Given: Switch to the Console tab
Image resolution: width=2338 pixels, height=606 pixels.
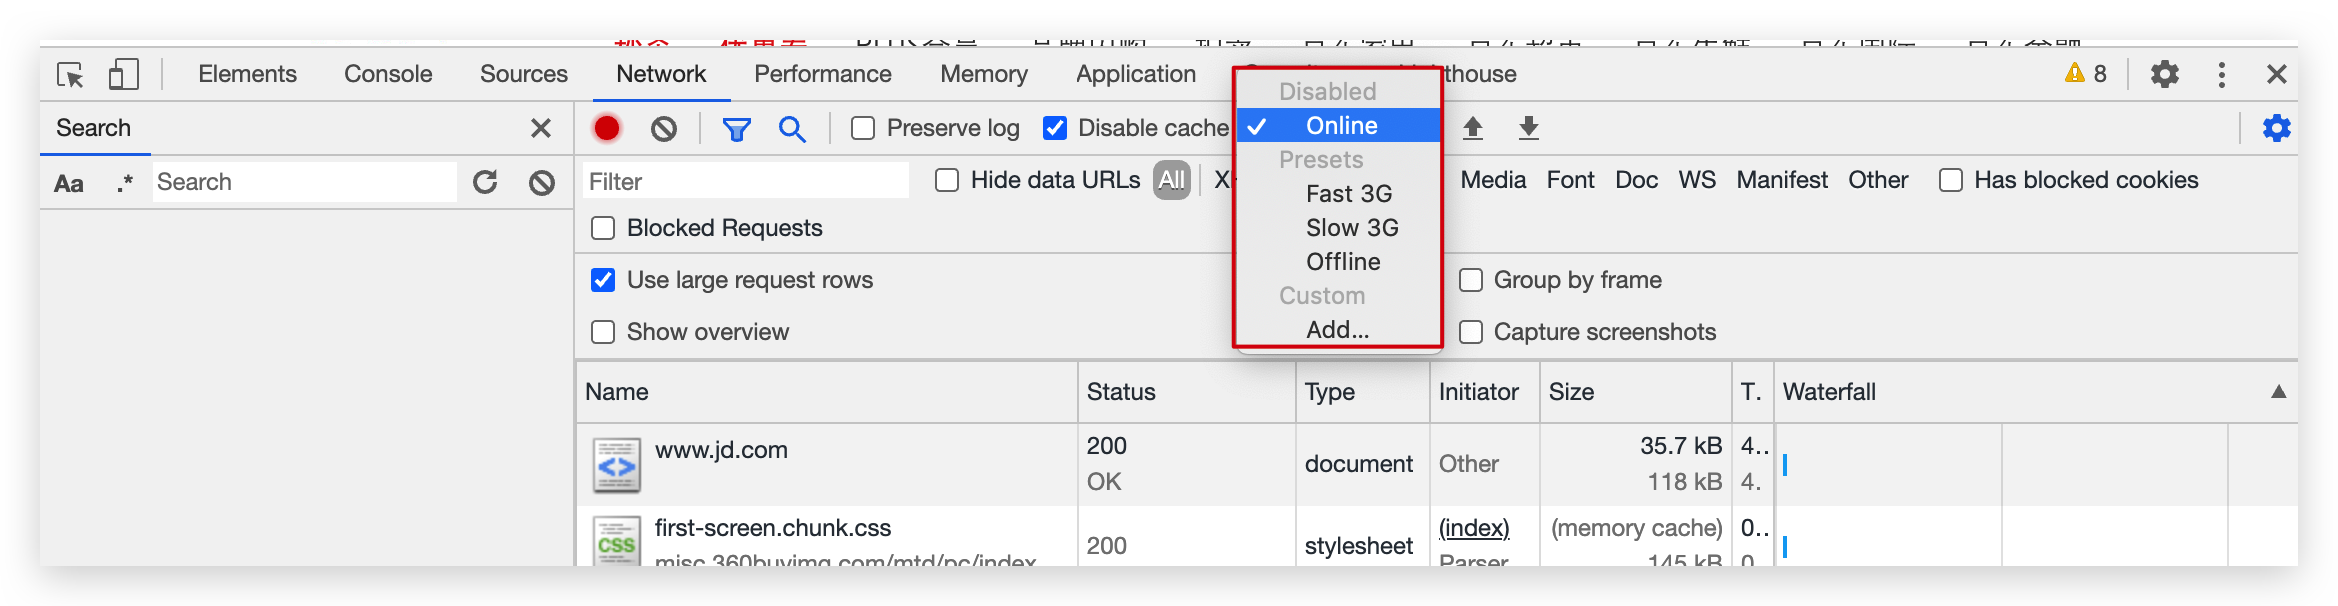Looking at the screenshot, I should pyautogui.click(x=388, y=74).
